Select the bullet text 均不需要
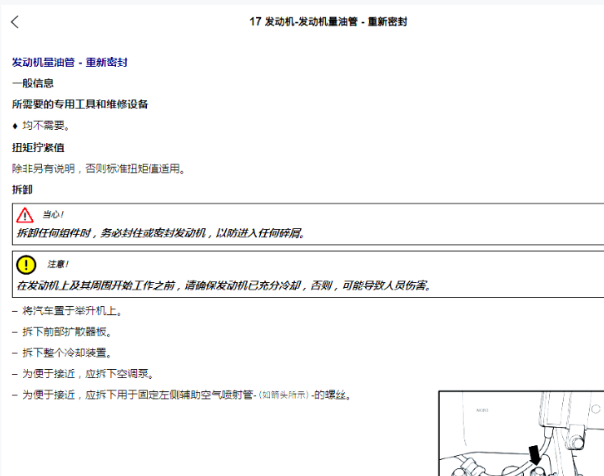Image resolution: width=604 pixels, height=476 pixels. click(45, 126)
